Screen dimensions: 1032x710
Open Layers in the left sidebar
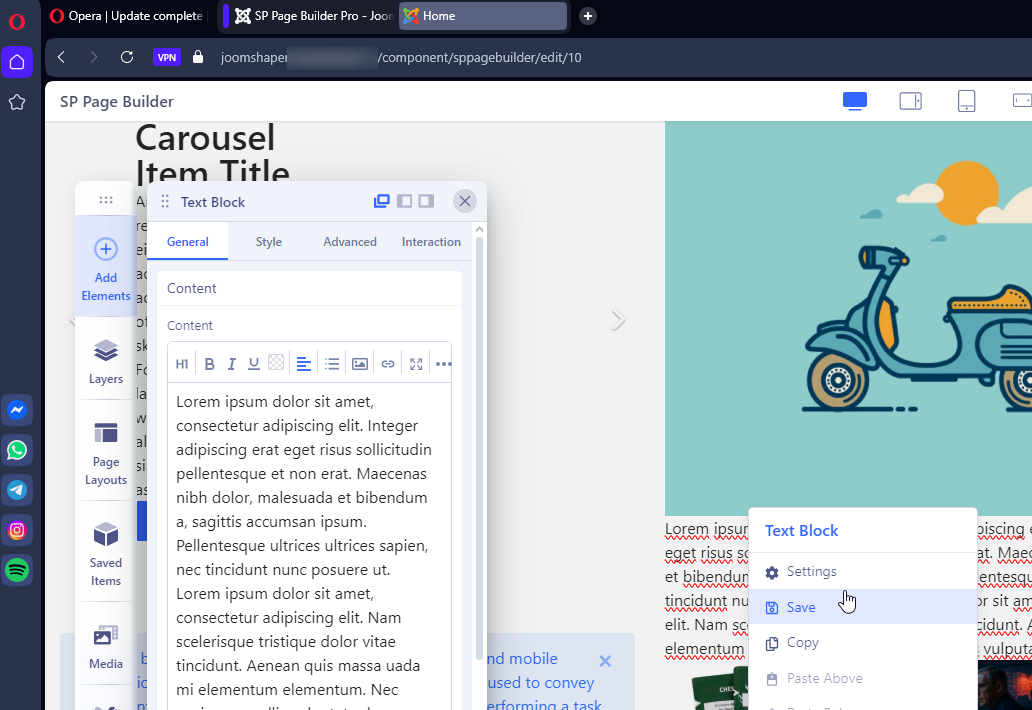[x=106, y=361]
